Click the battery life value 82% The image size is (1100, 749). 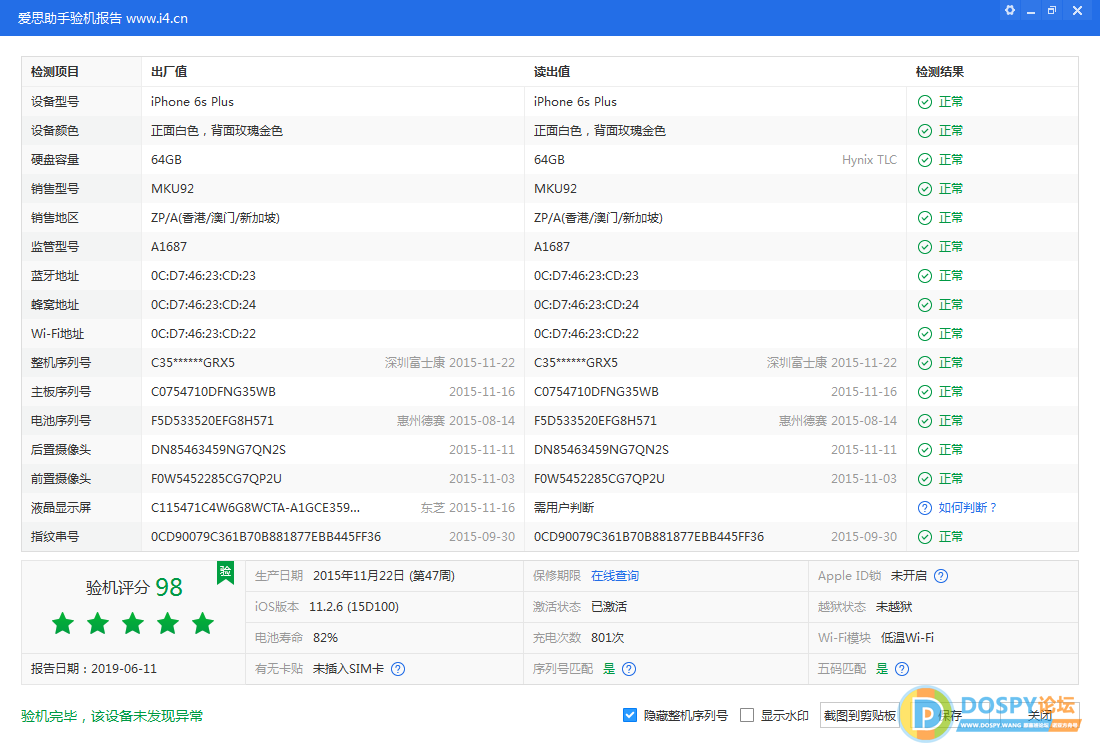[x=326, y=637]
